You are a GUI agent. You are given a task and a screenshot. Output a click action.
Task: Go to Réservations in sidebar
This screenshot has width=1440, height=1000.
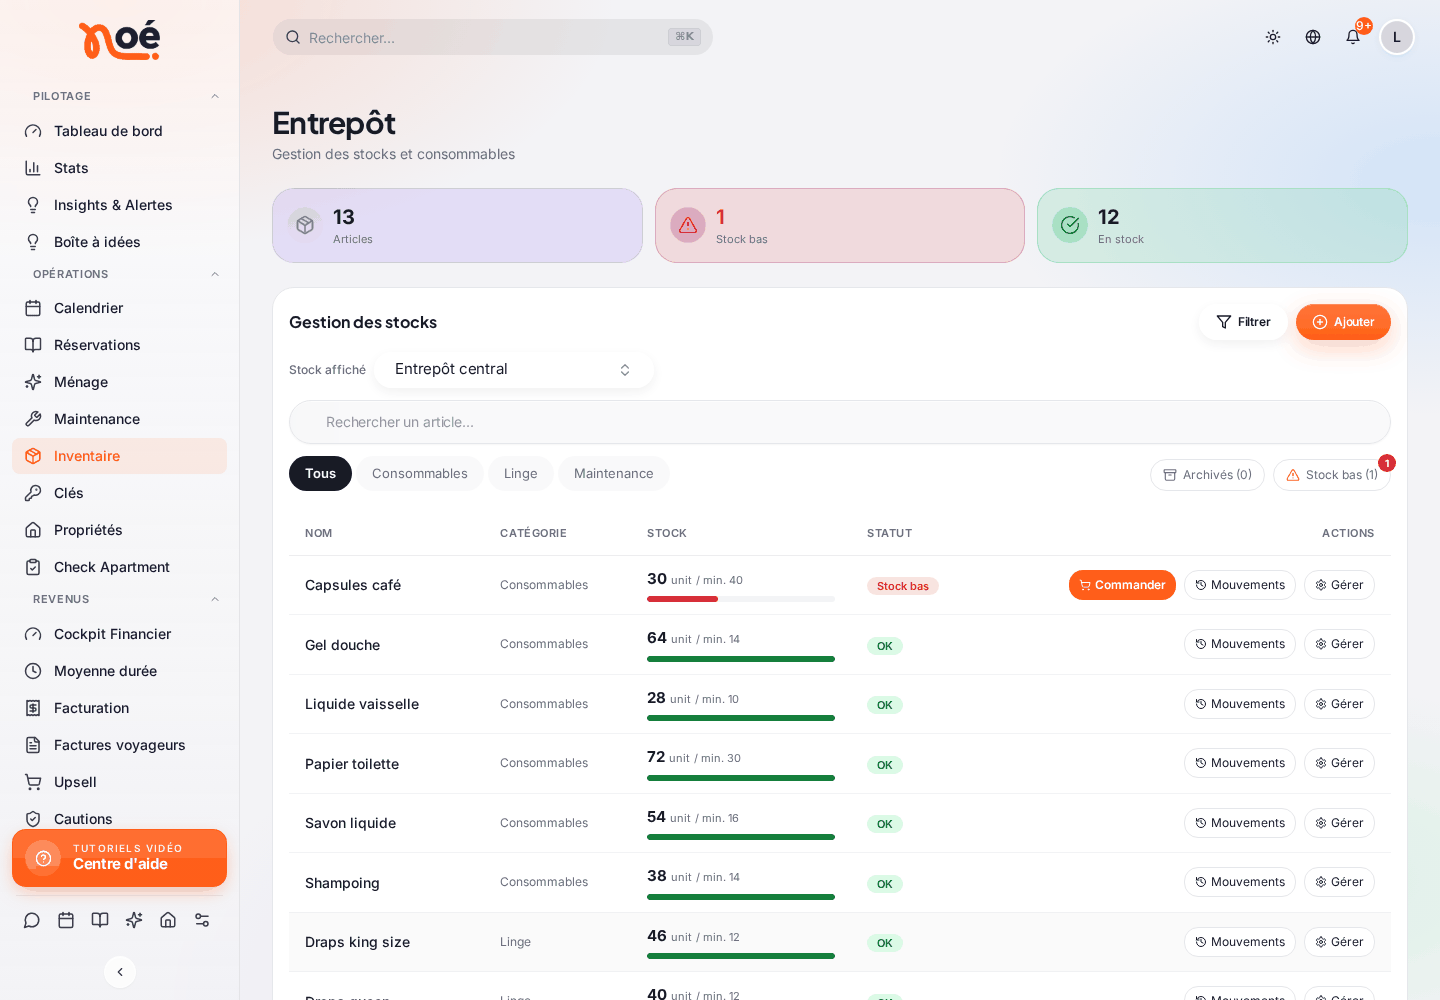pos(119,345)
